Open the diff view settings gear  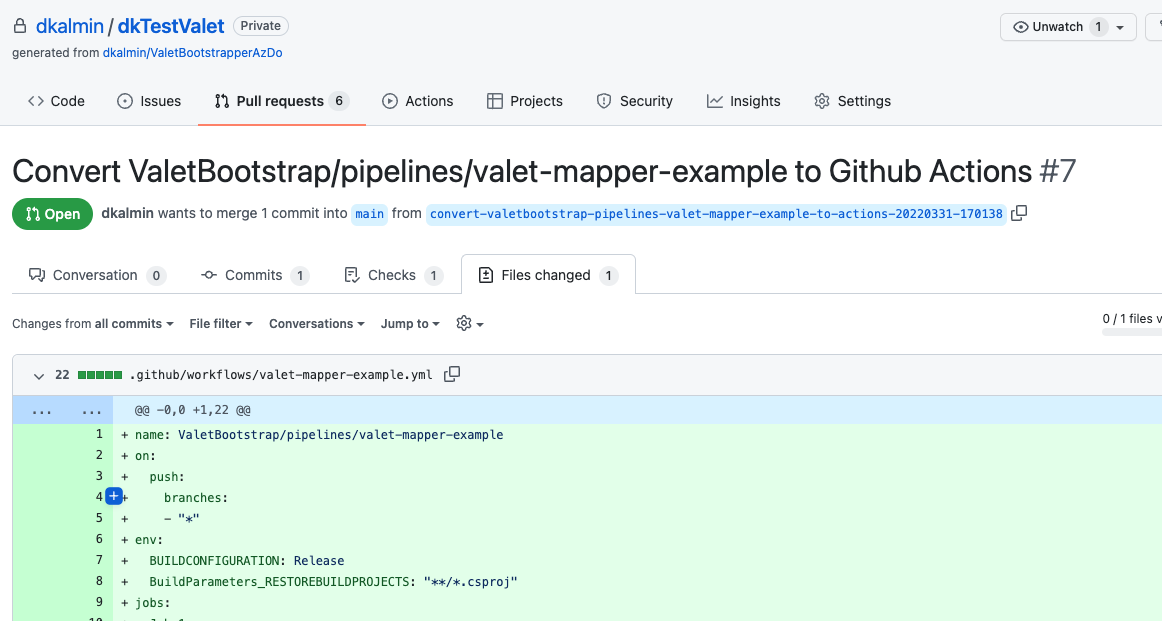point(470,324)
